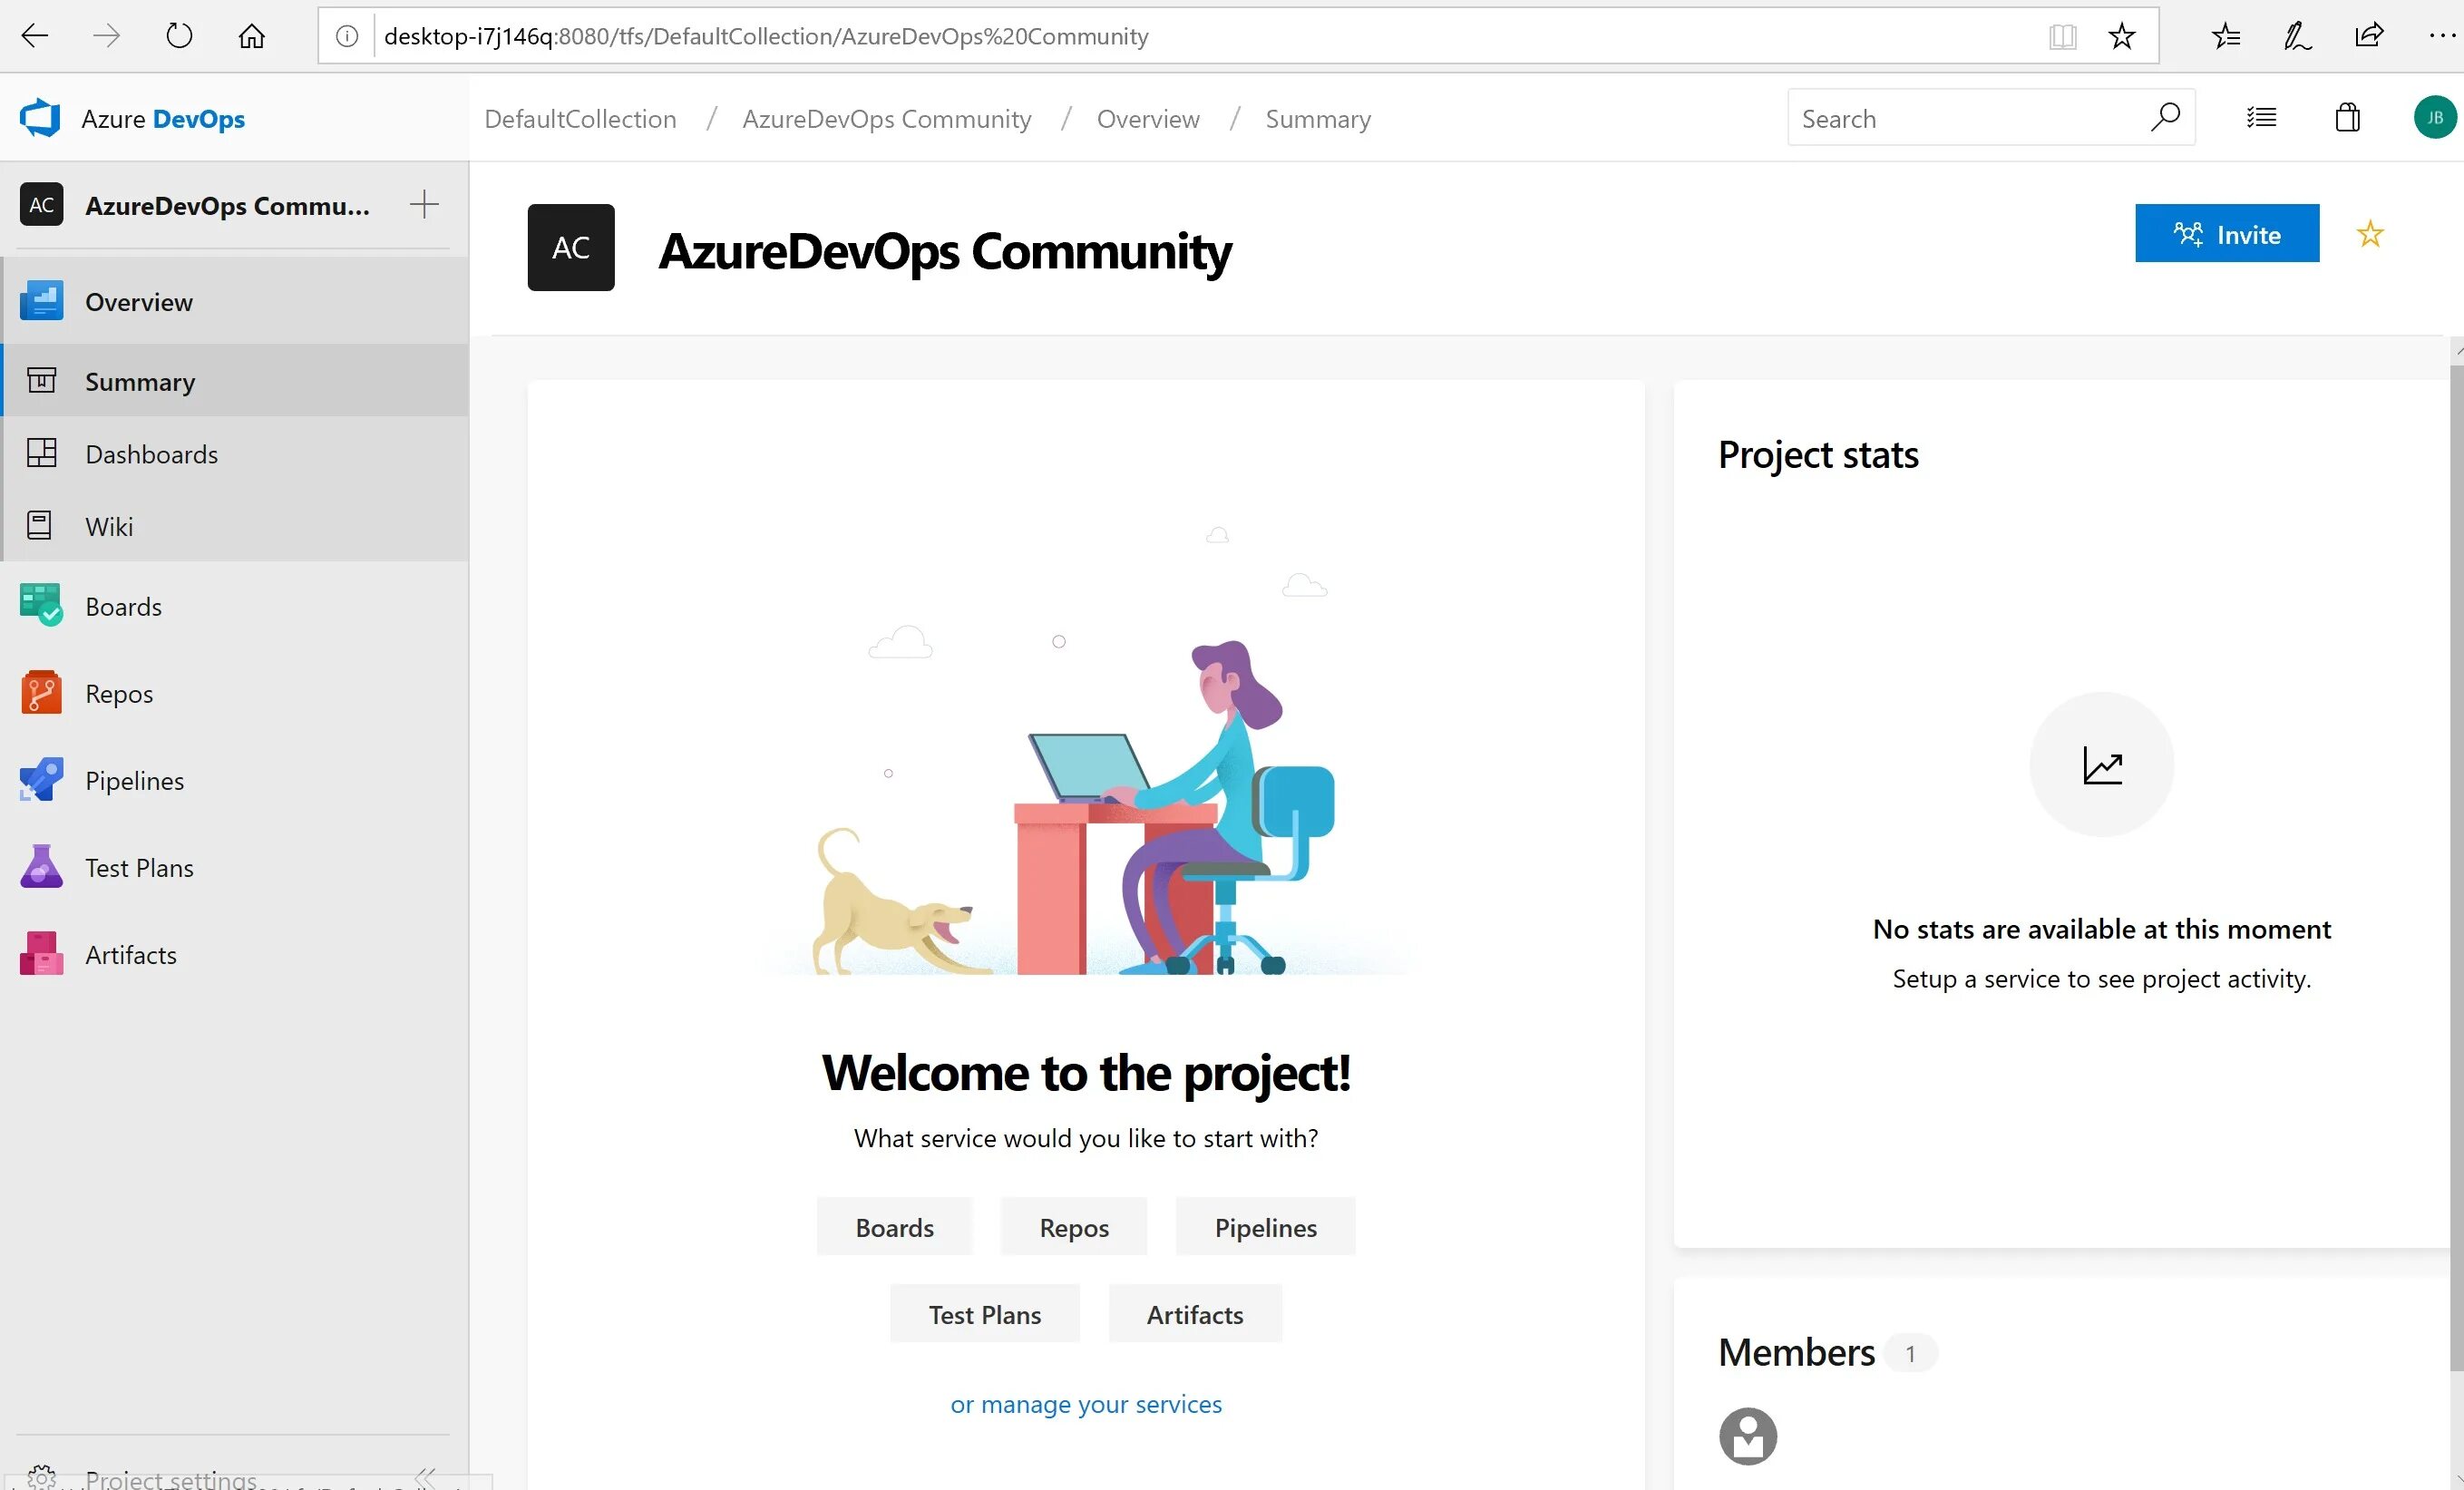Open the work items list icon
The image size is (2464, 1490).
click(x=2261, y=118)
